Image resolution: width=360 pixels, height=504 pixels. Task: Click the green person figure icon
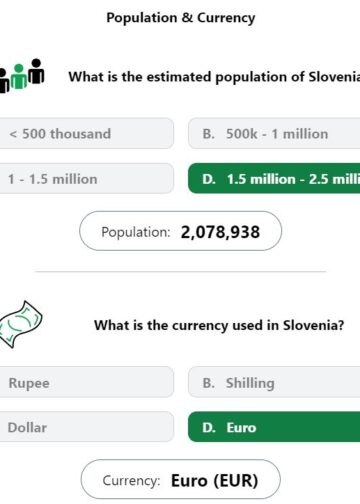[19, 77]
